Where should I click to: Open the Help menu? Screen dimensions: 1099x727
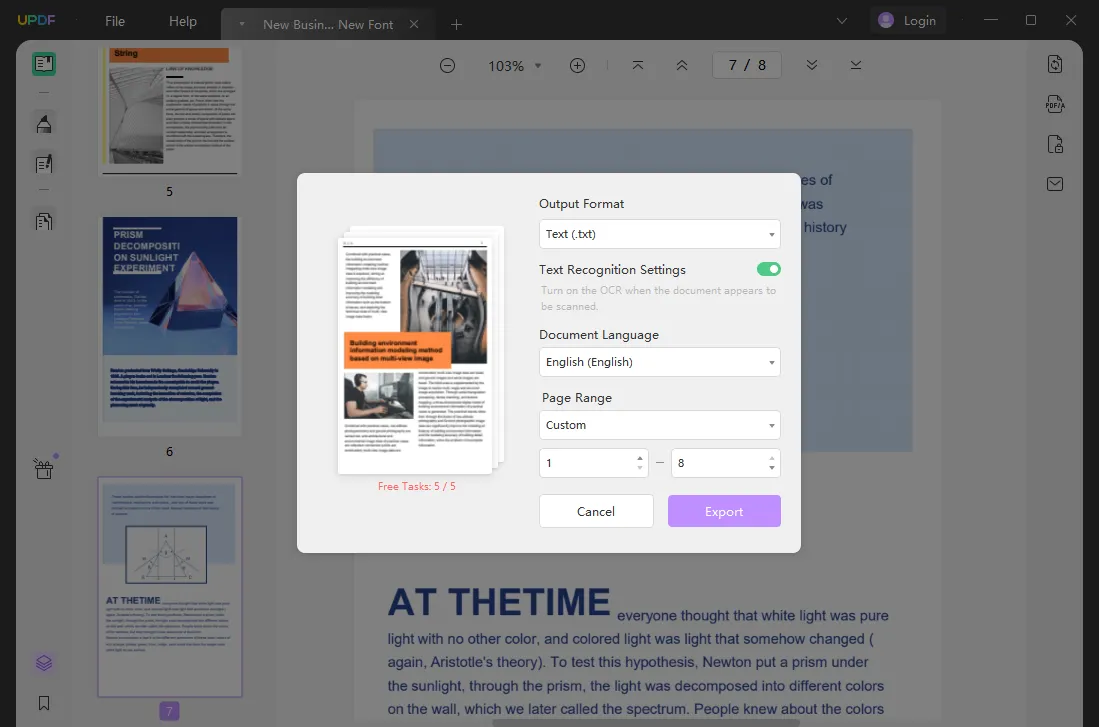183,21
